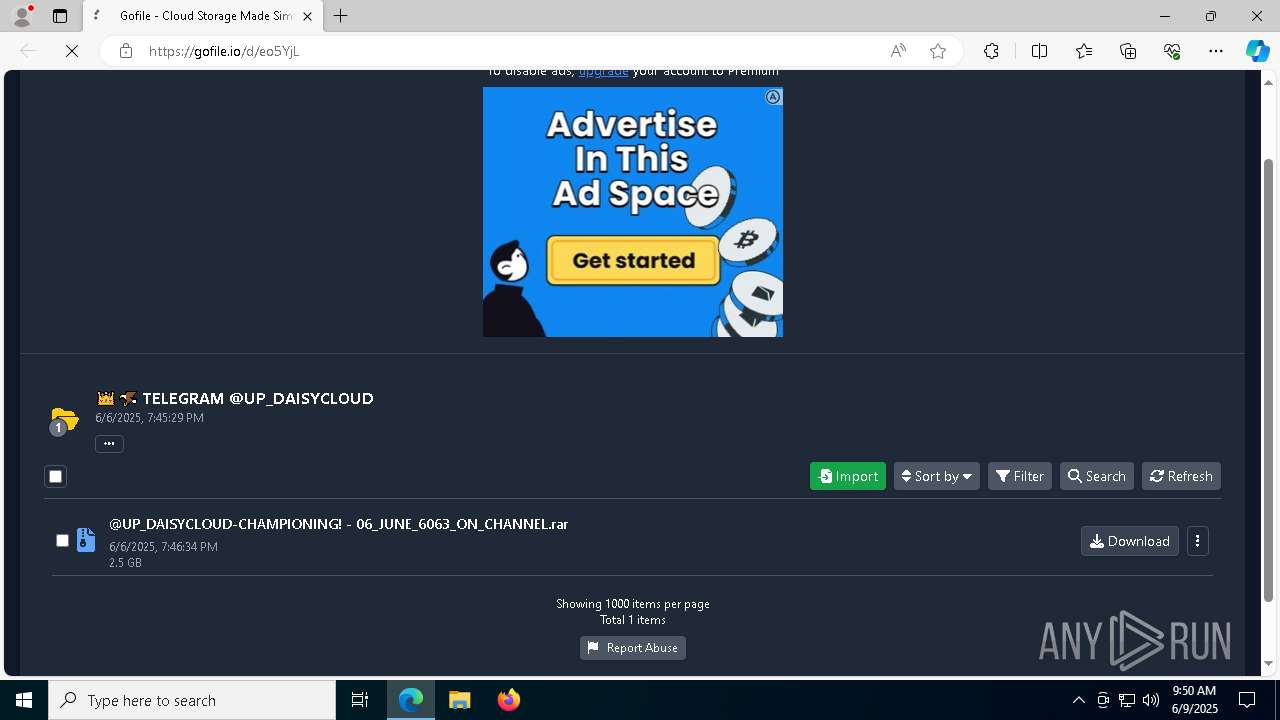1280x720 pixels.
Task: Click the Import button
Action: (848, 476)
